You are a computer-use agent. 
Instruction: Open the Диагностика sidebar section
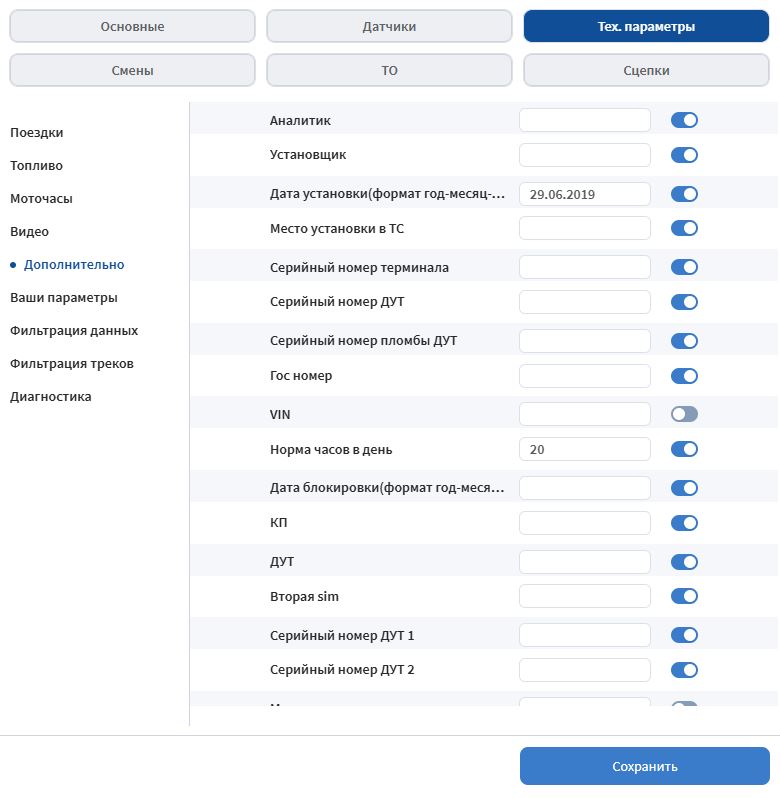point(51,396)
